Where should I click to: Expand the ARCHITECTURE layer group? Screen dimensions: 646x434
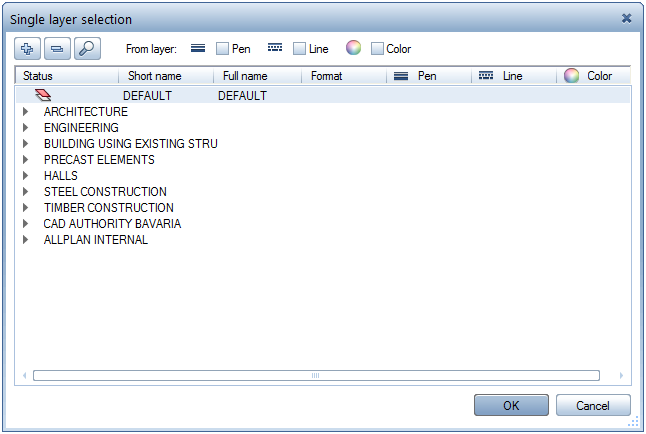pyautogui.click(x=25, y=112)
